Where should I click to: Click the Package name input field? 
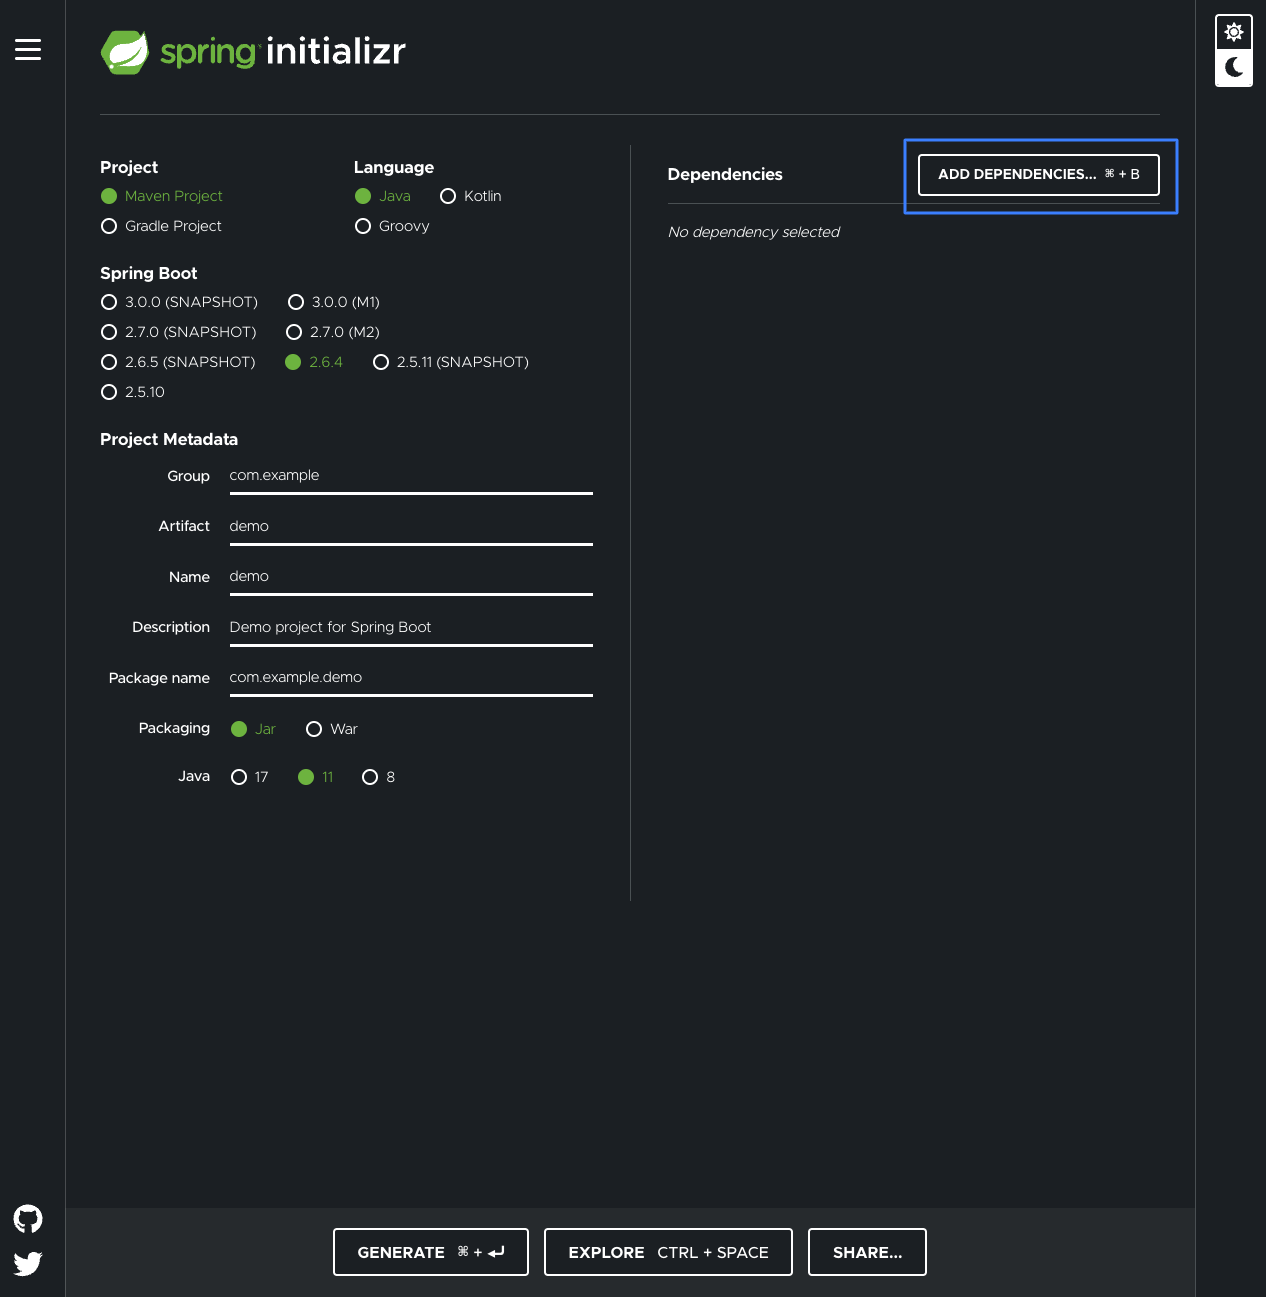411,678
